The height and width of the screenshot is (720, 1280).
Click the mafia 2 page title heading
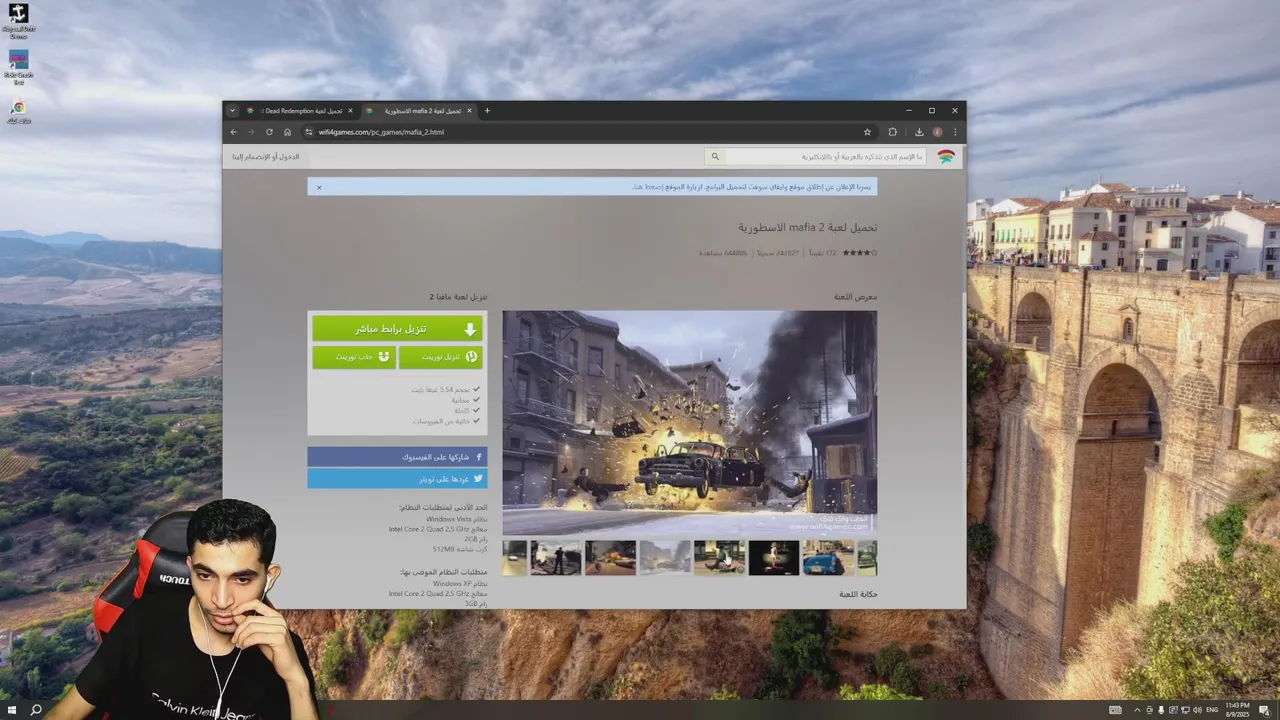(x=808, y=228)
